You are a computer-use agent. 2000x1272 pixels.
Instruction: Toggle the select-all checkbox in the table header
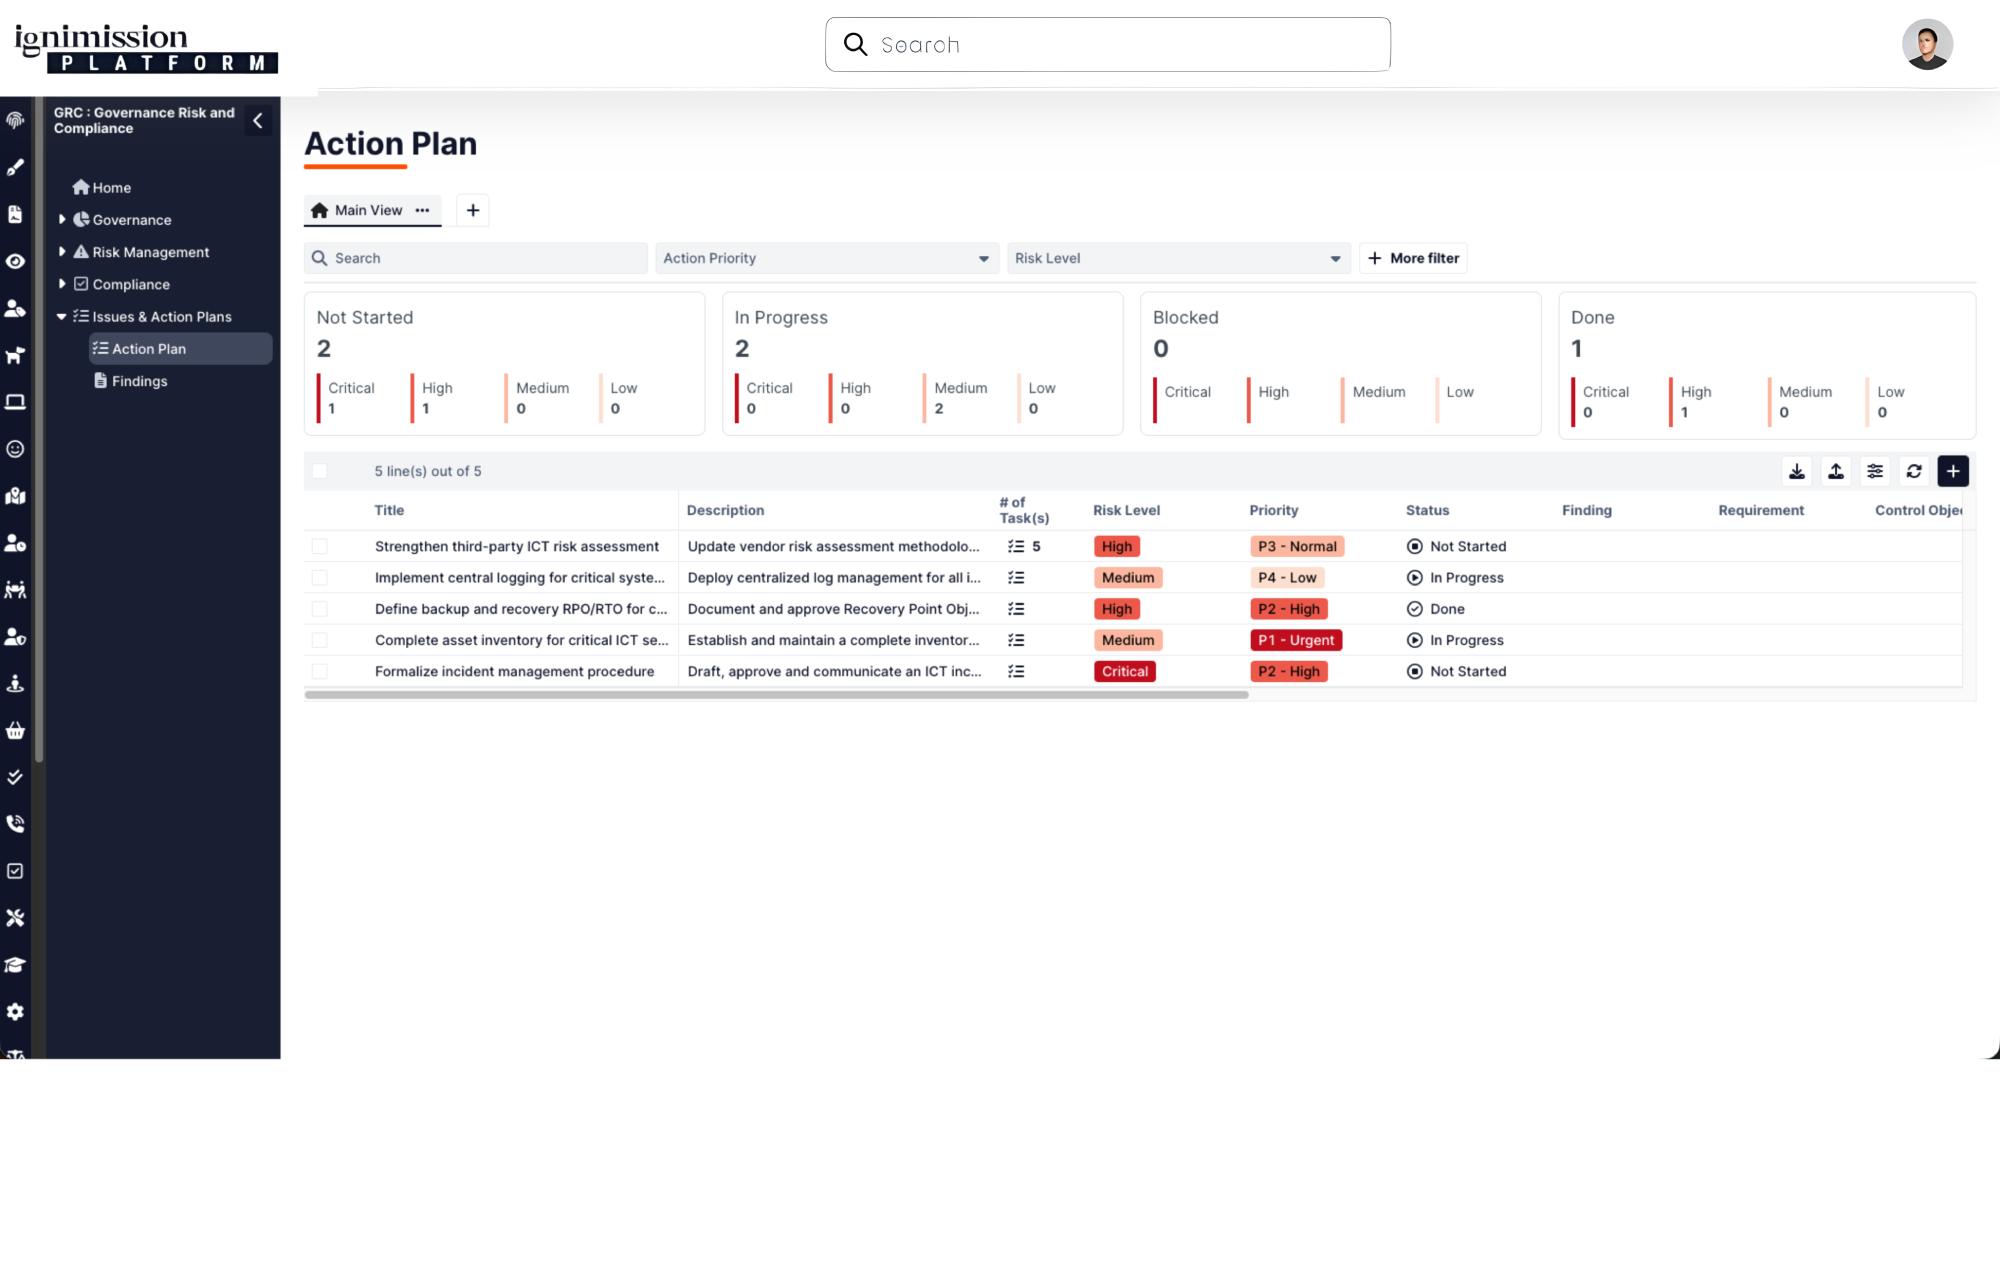tap(320, 471)
